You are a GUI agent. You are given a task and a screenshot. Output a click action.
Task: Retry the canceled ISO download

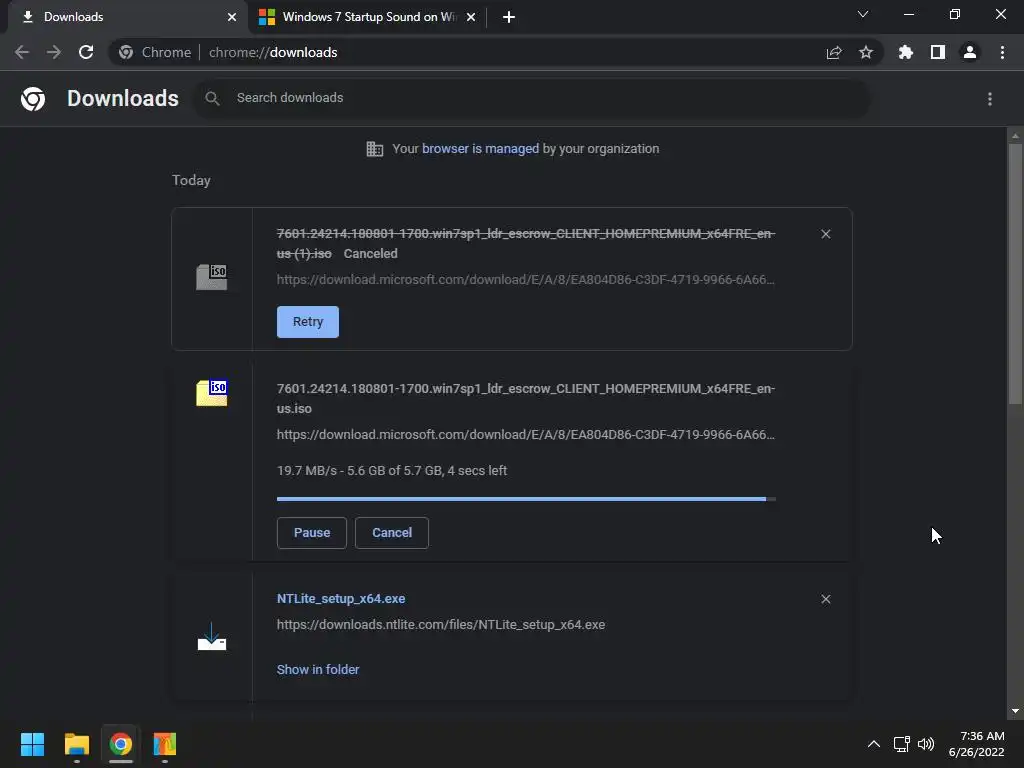tap(308, 322)
